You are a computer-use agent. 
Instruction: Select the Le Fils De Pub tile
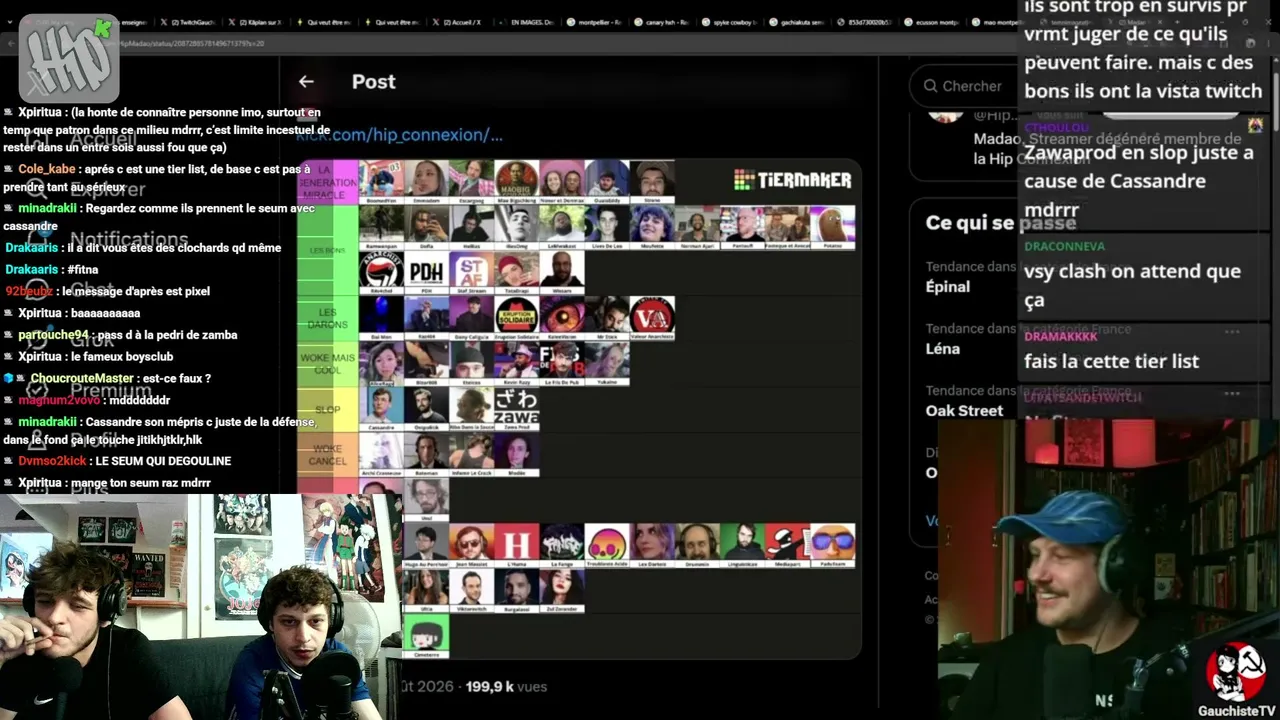click(561, 363)
